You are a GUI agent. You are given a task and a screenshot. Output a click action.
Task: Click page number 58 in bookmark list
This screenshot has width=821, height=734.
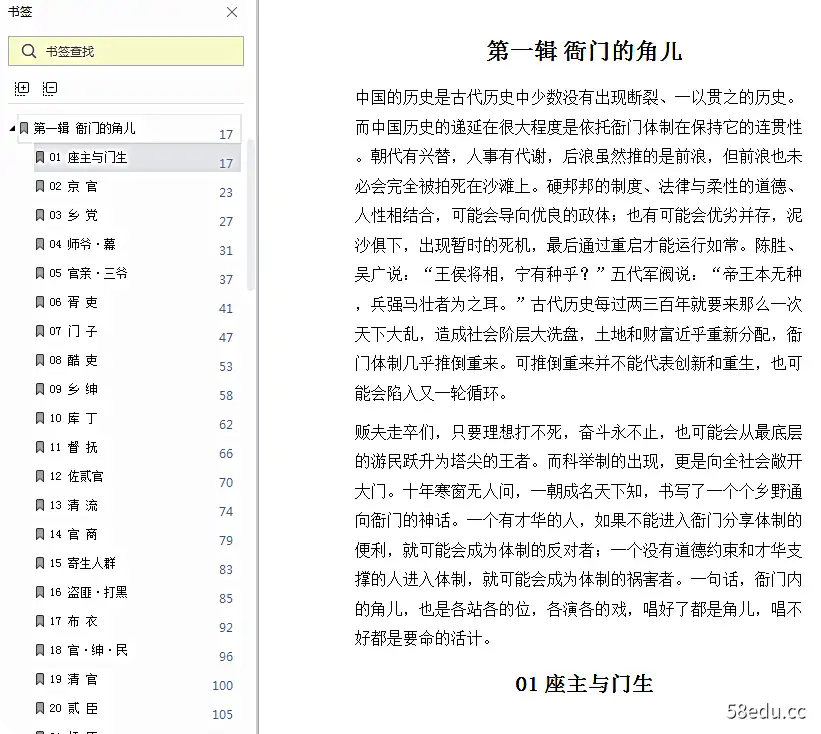click(226, 395)
